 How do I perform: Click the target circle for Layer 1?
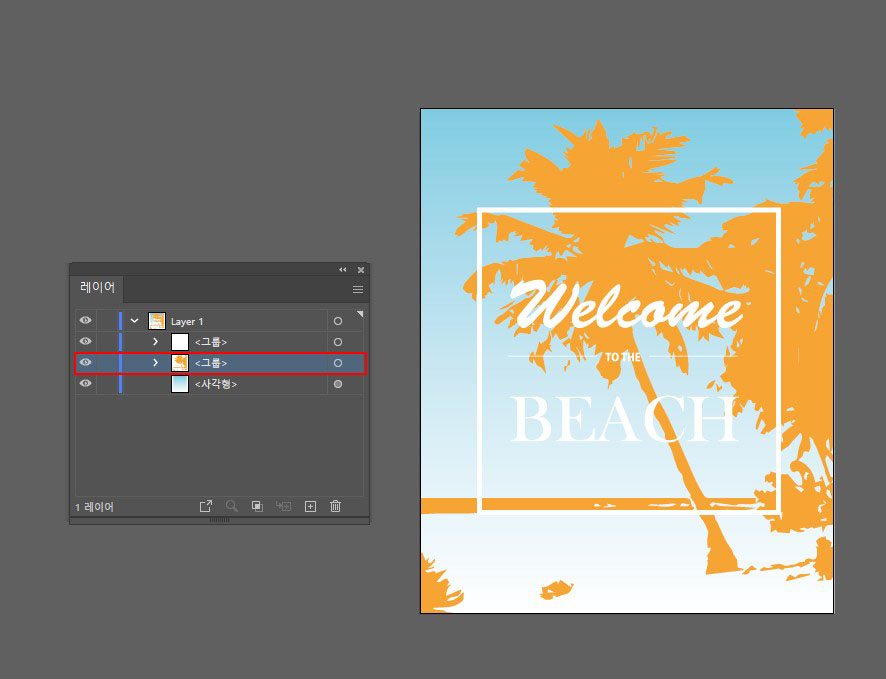pos(338,321)
